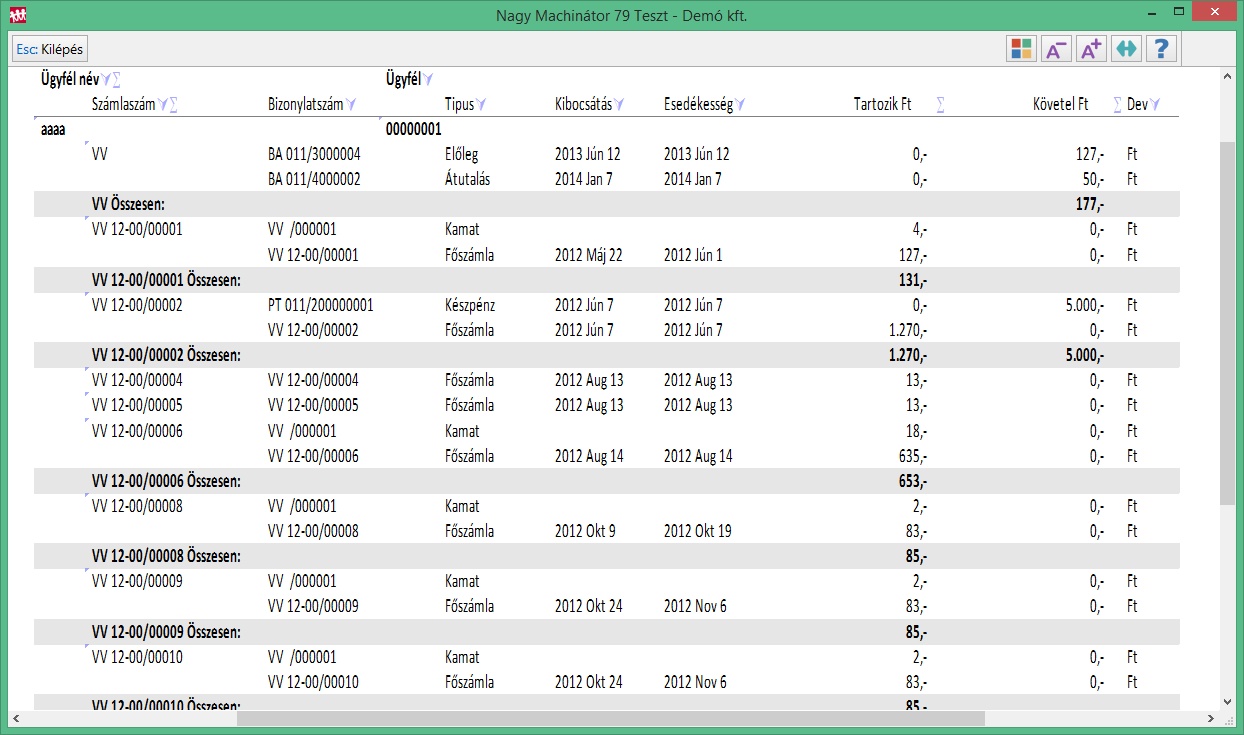Viewport: 1244px width, 735px height.
Task: Click sum icon next to Ügyfél név
Action: pos(117,80)
